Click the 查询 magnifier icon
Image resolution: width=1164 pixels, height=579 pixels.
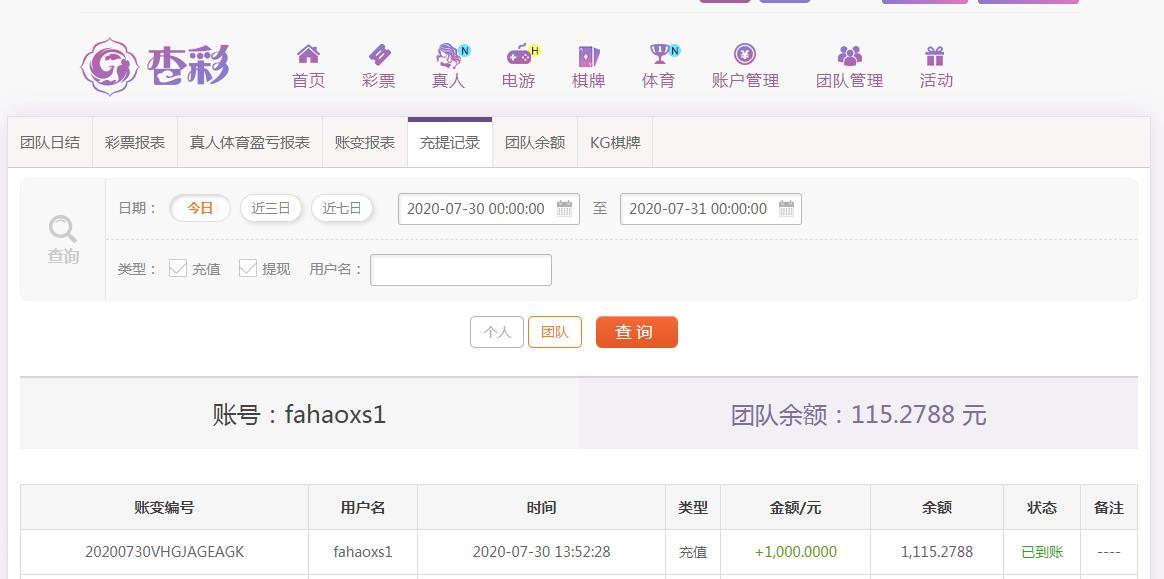pyautogui.click(x=62, y=229)
